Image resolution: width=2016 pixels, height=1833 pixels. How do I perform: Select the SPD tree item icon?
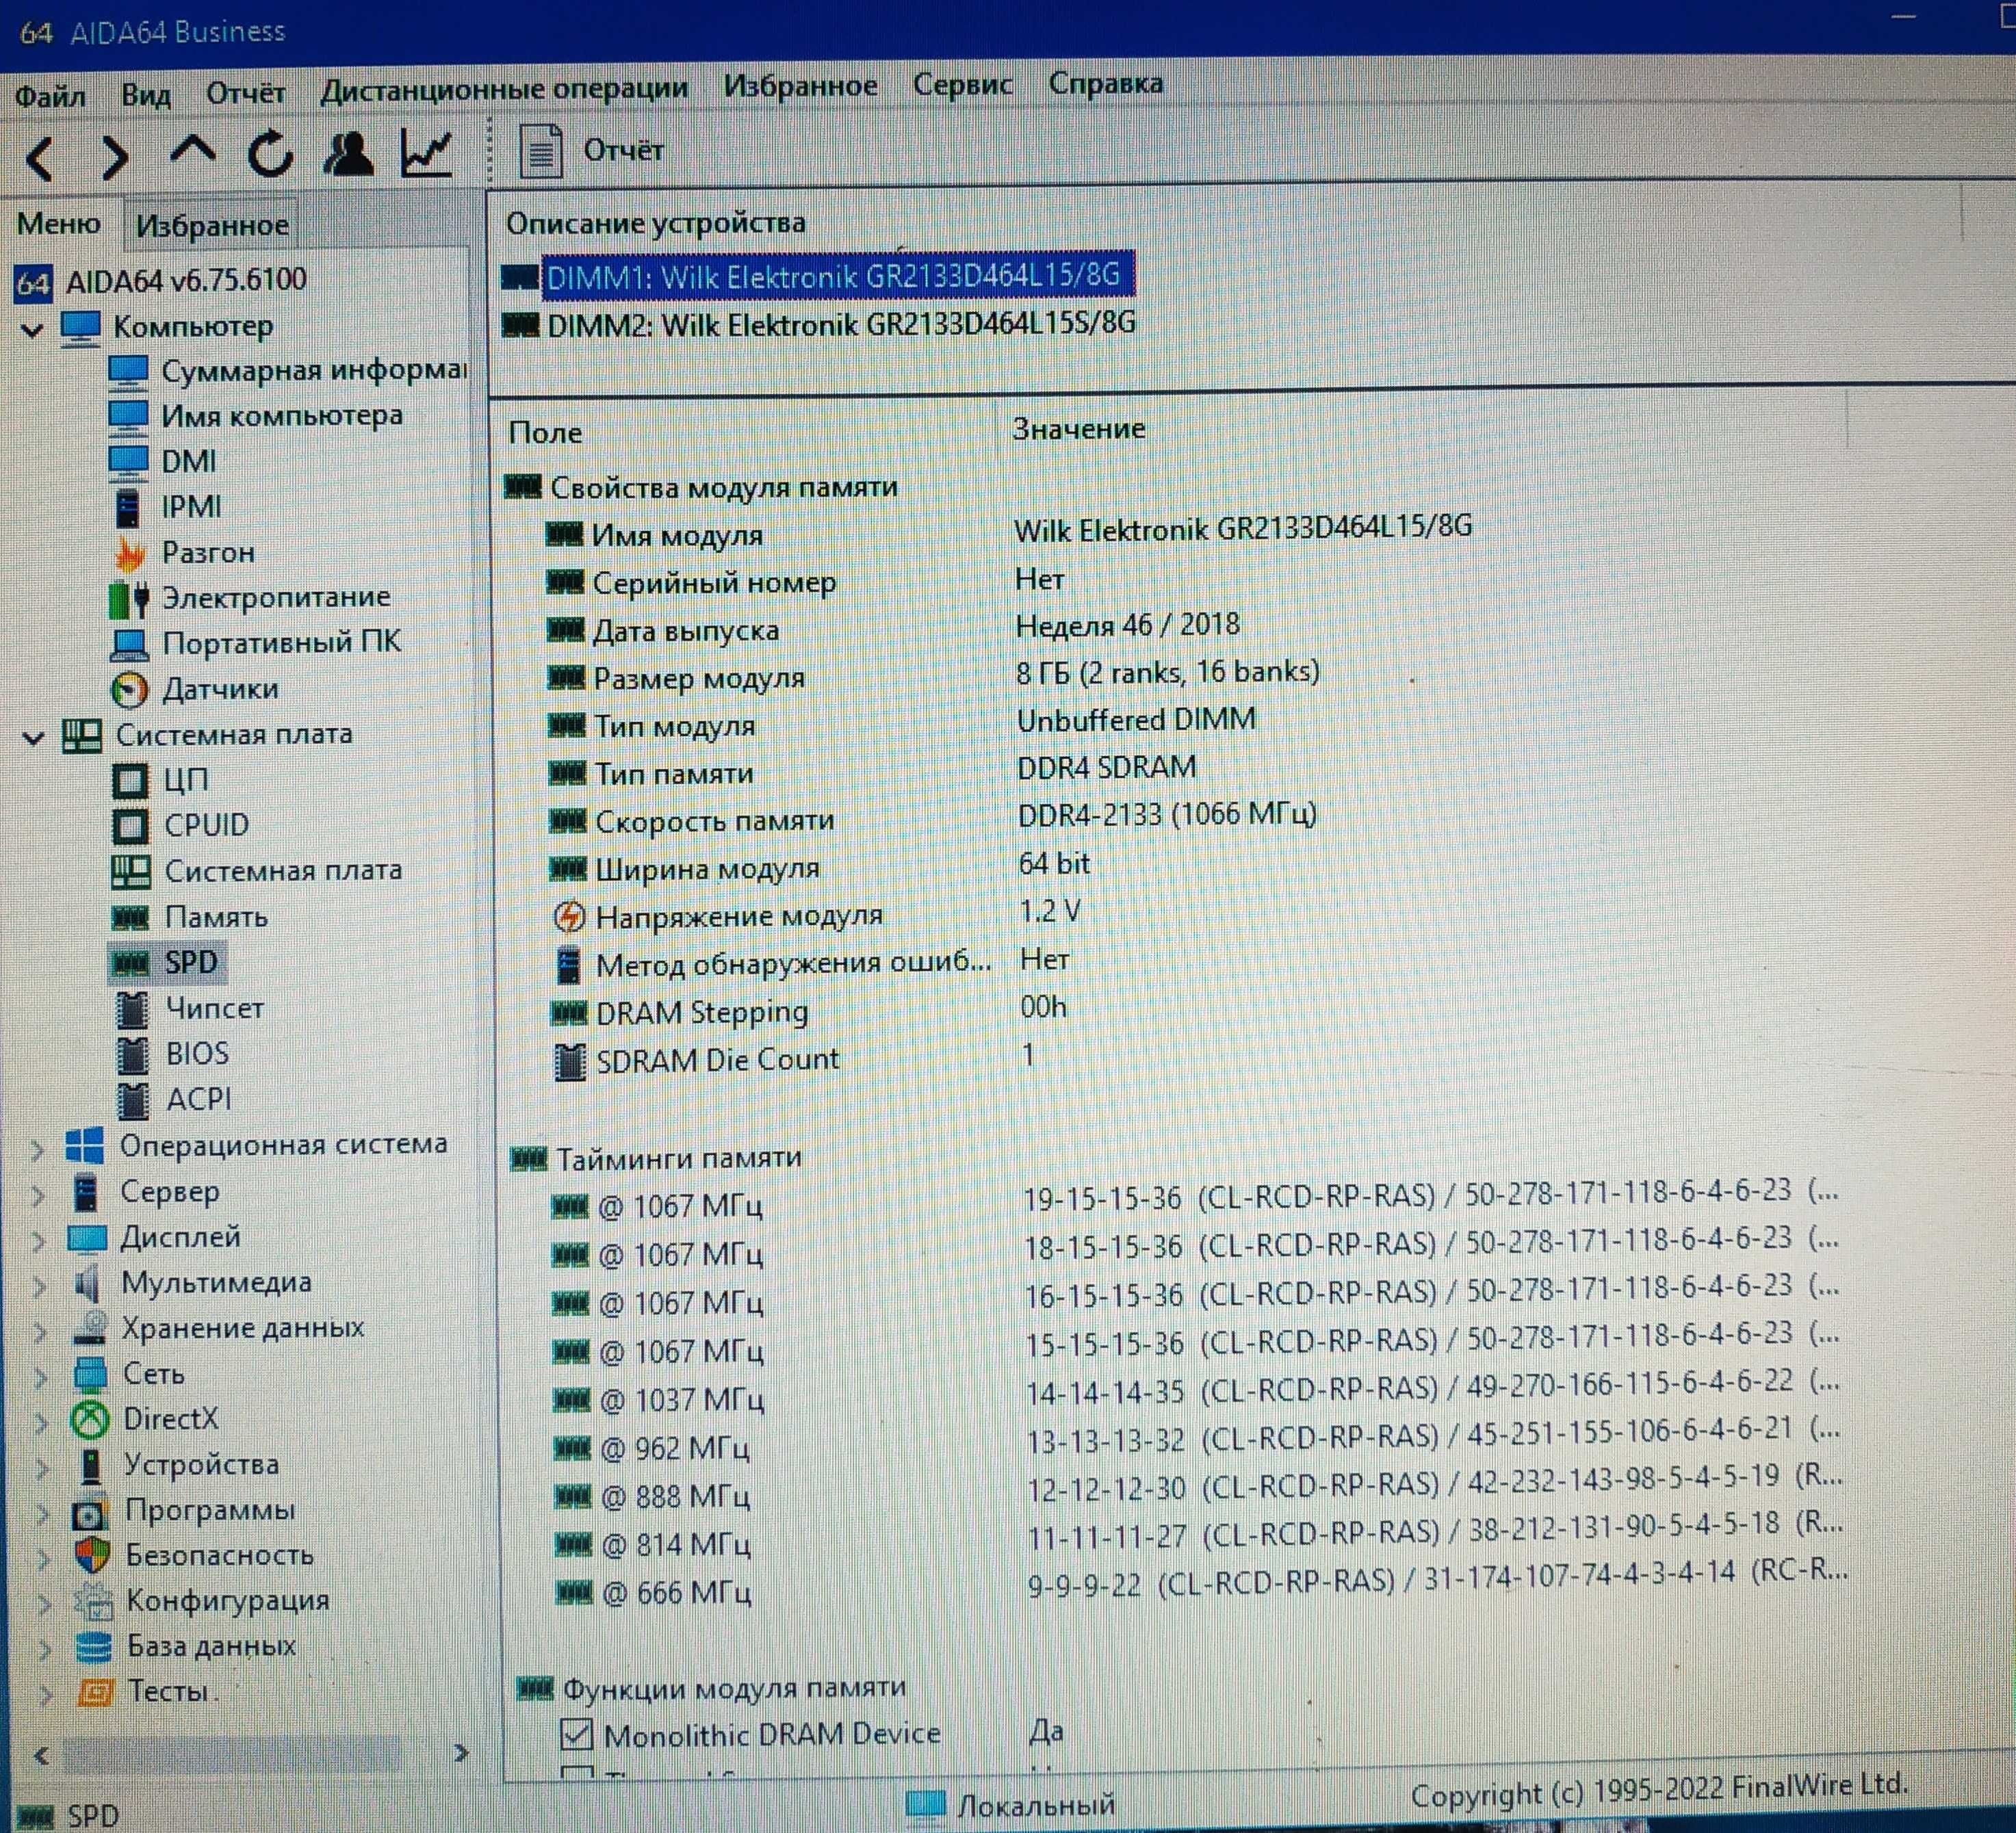pyautogui.click(x=130, y=964)
